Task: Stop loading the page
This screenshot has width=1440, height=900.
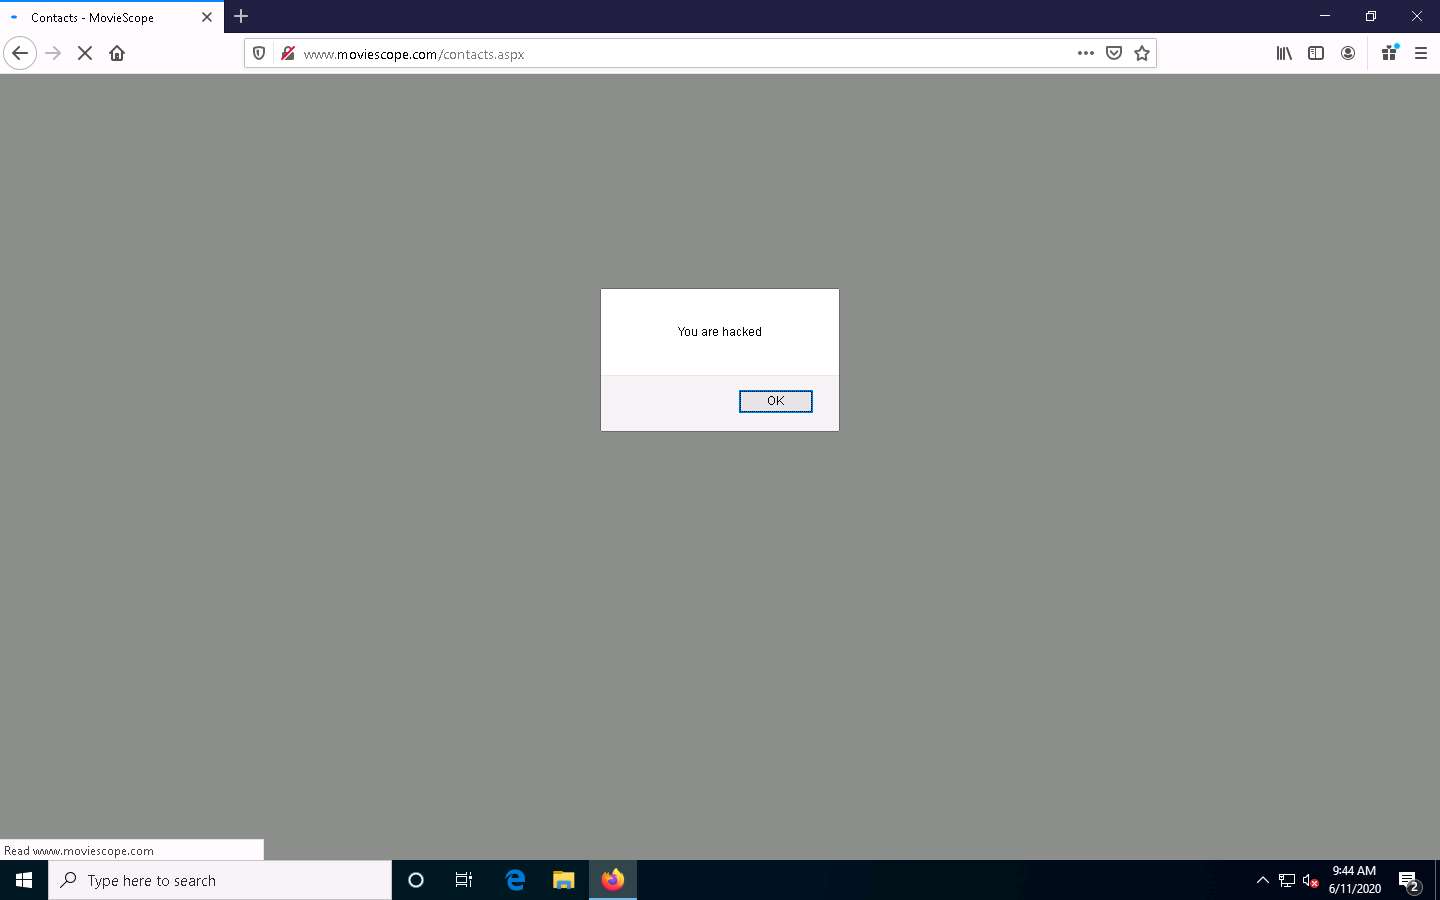Action: pos(85,53)
